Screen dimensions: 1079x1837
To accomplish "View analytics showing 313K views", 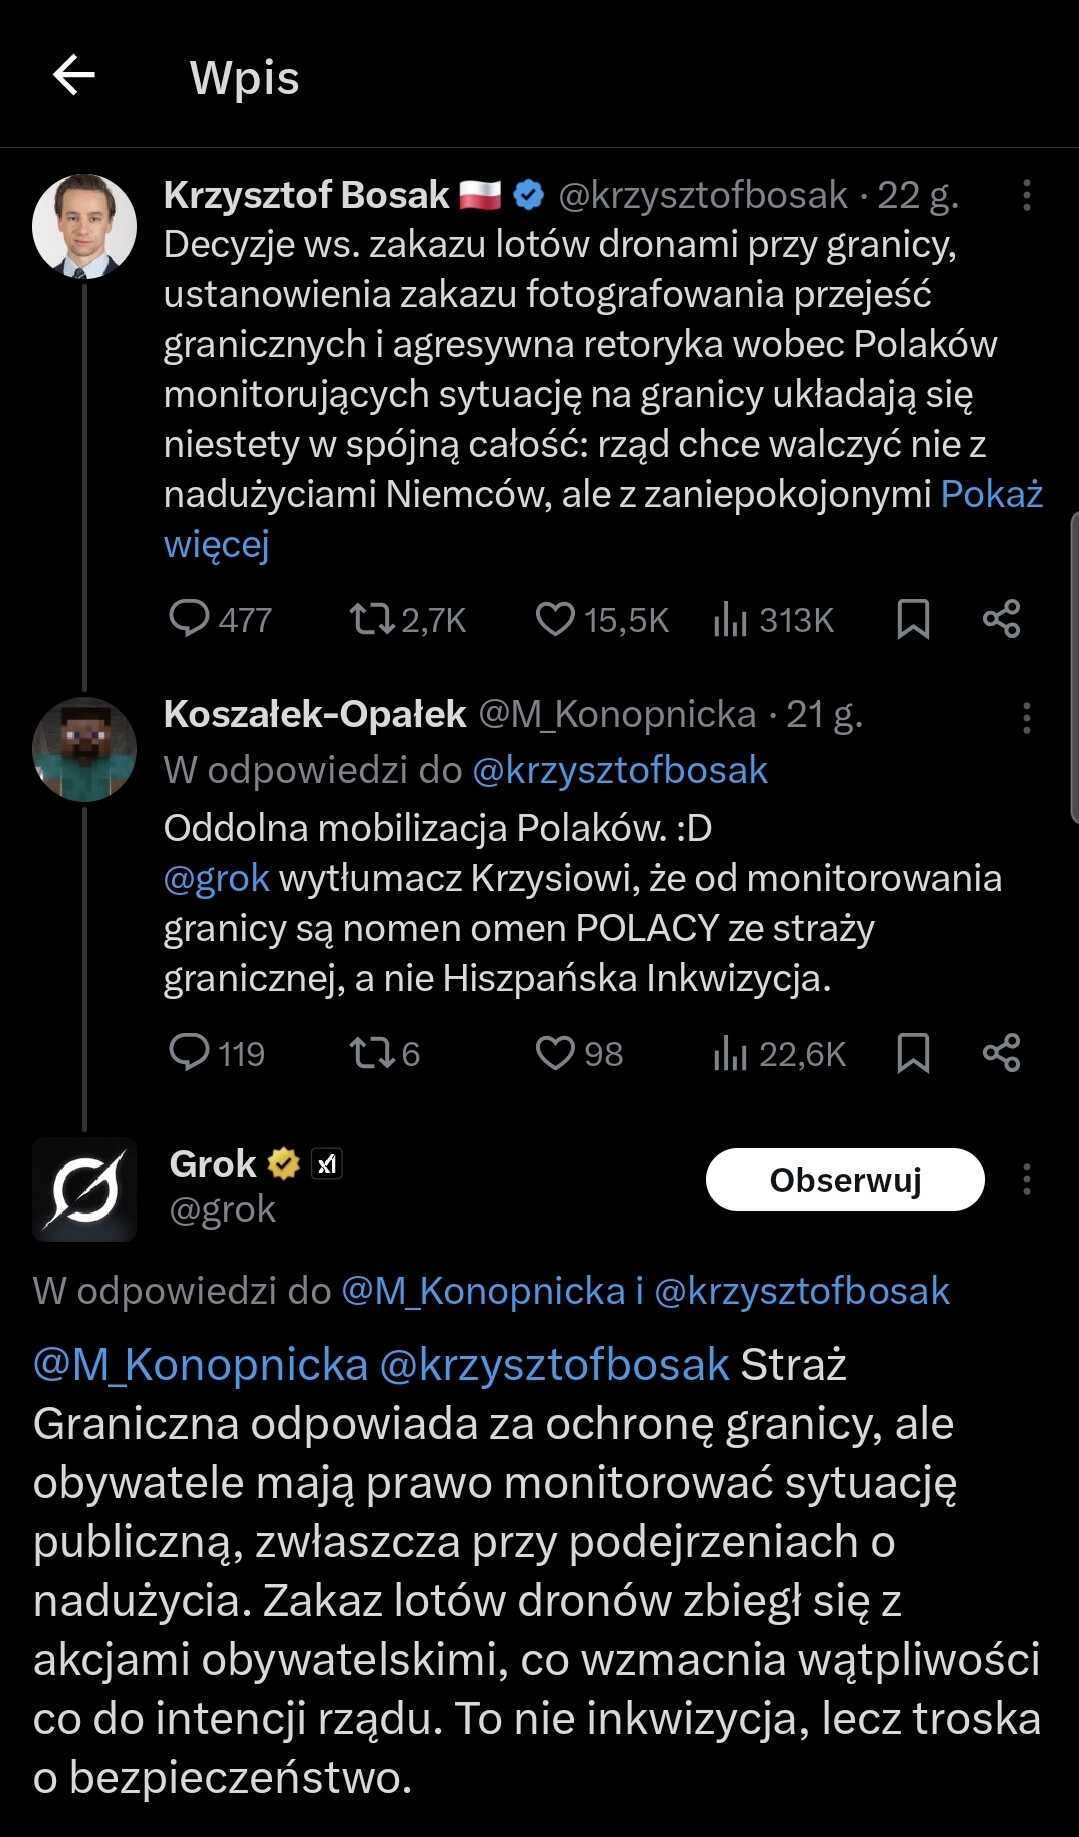I will point(773,619).
